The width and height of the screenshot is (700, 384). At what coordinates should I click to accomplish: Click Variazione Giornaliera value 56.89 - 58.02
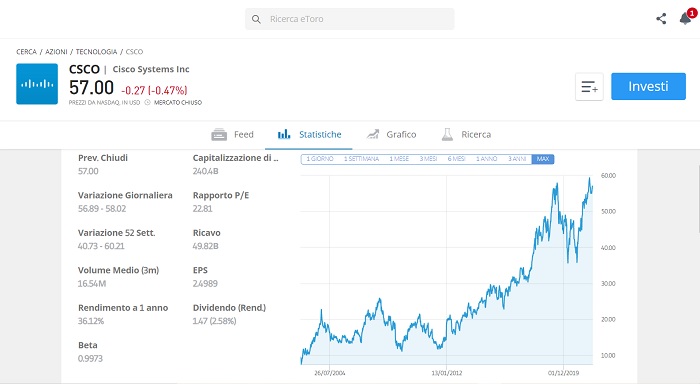point(102,209)
